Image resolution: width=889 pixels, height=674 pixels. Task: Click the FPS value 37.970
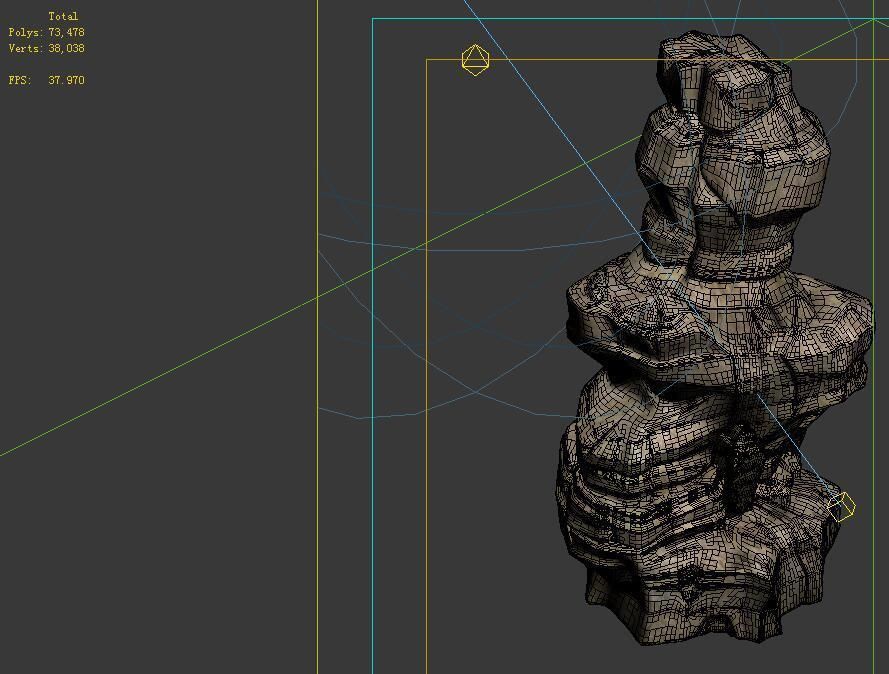(x=66, y=80)
